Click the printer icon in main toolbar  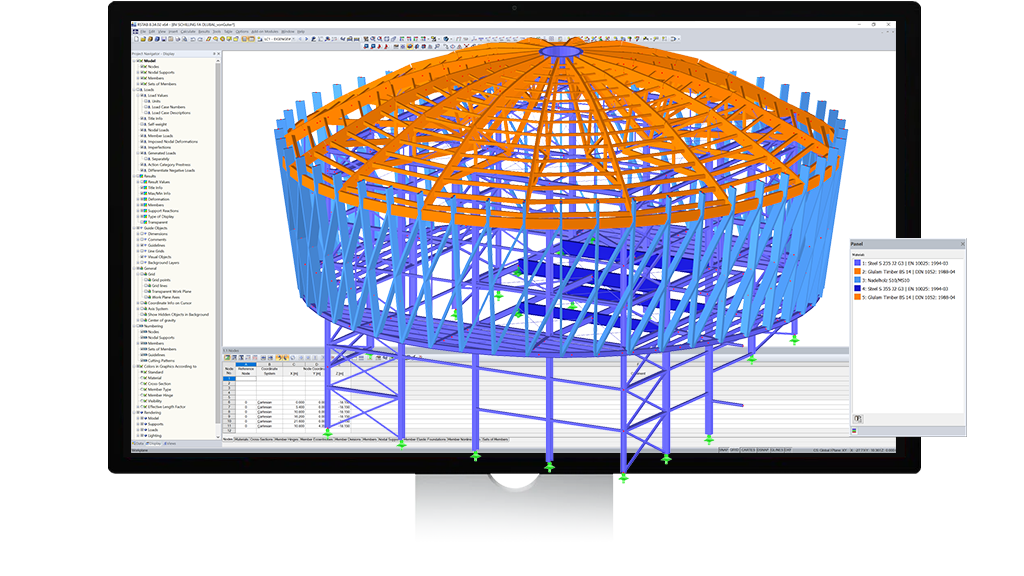[178, 39]
